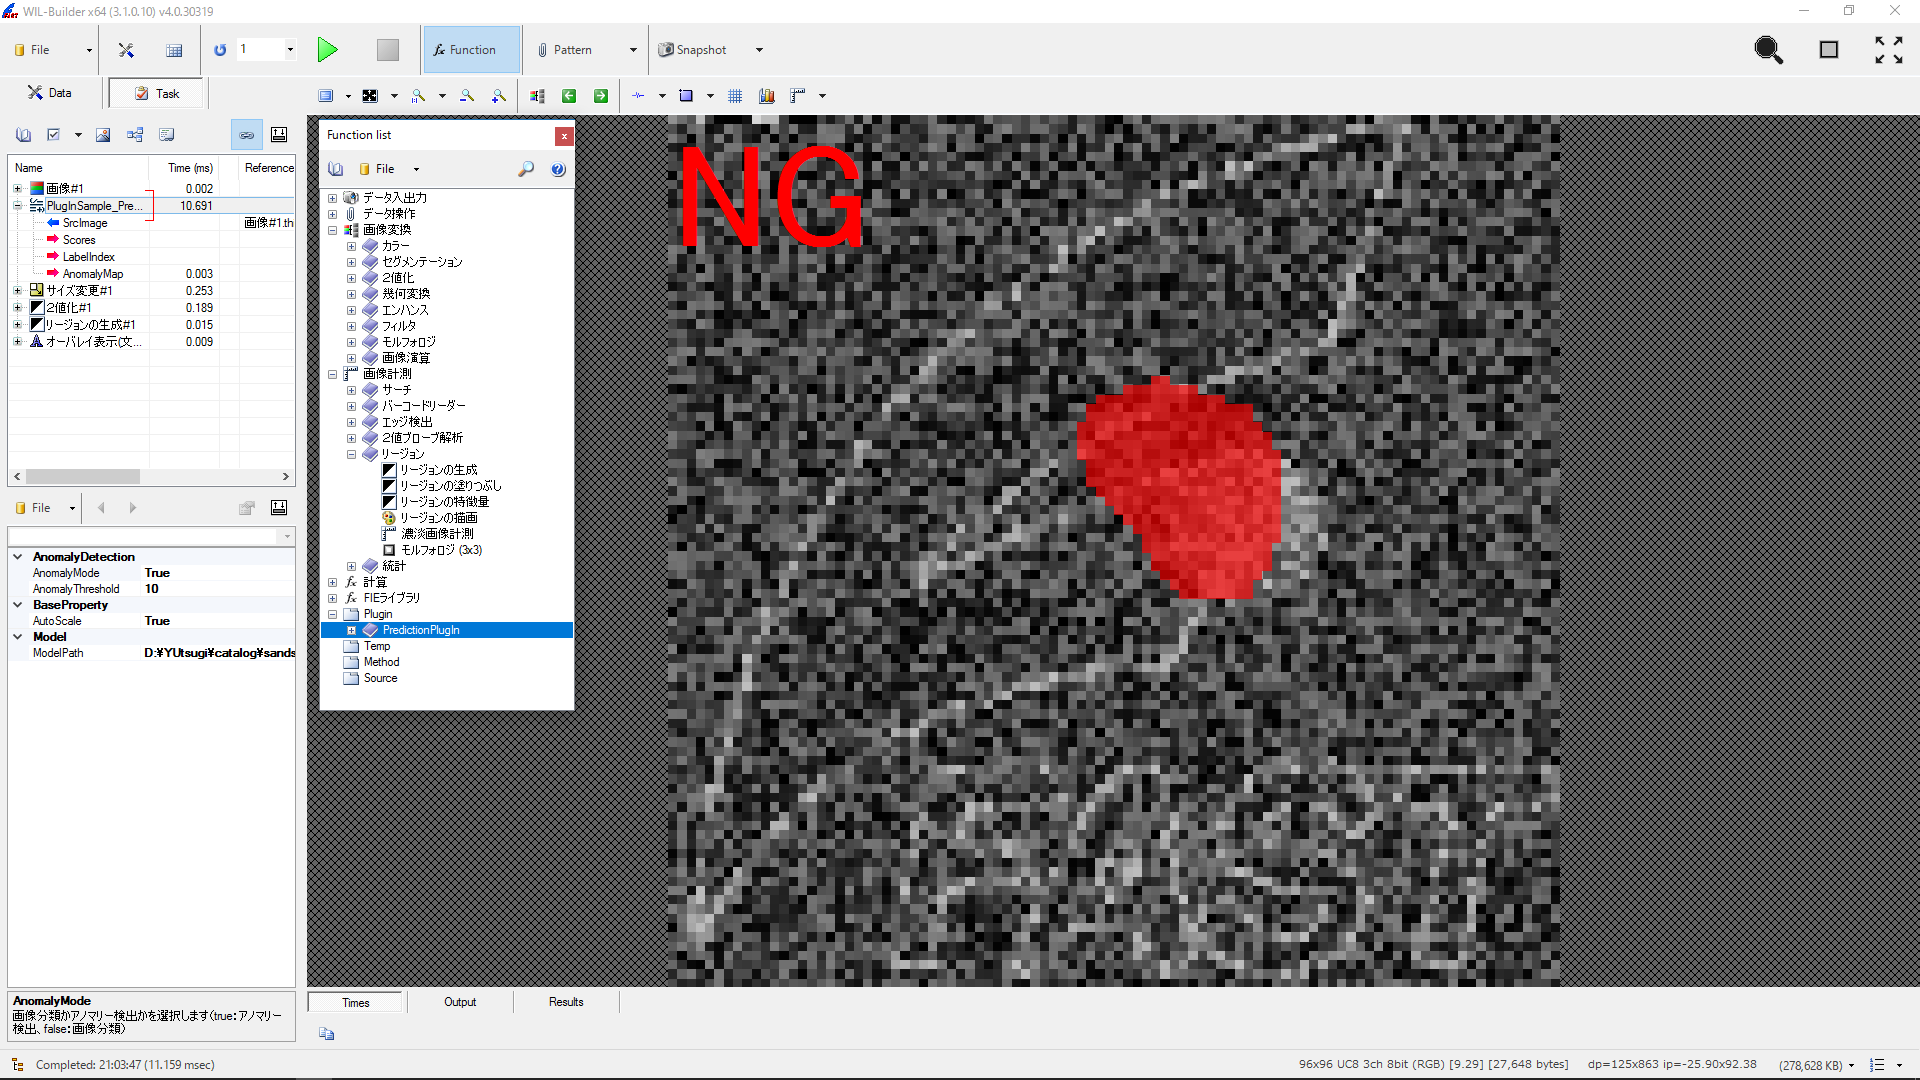The width and height of the screenshot is (1920, 1080).
Task: Open the Pattern dropdown arrow
Action: (x=633, y=50)
